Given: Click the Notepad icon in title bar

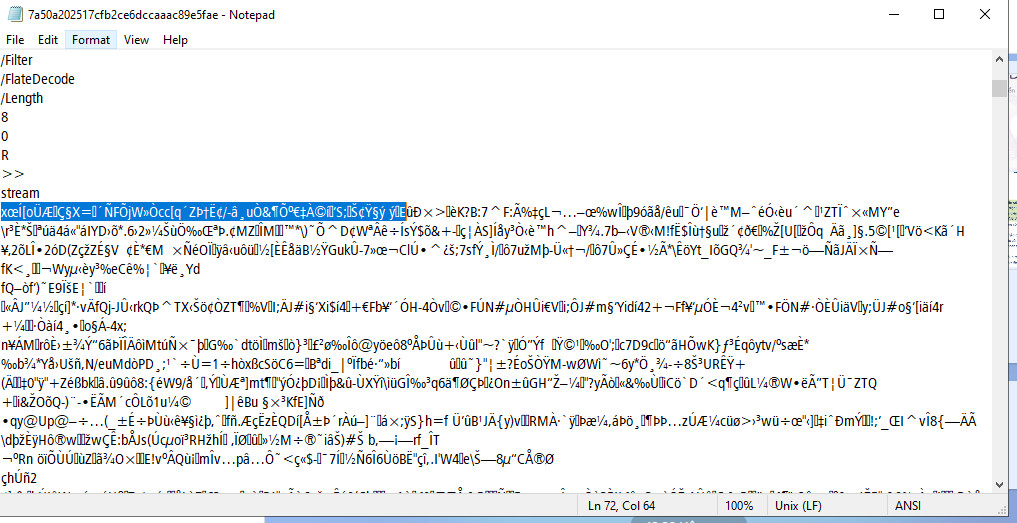Looking at the screenshot, I should pyautogui.click(x=13, y=15).
